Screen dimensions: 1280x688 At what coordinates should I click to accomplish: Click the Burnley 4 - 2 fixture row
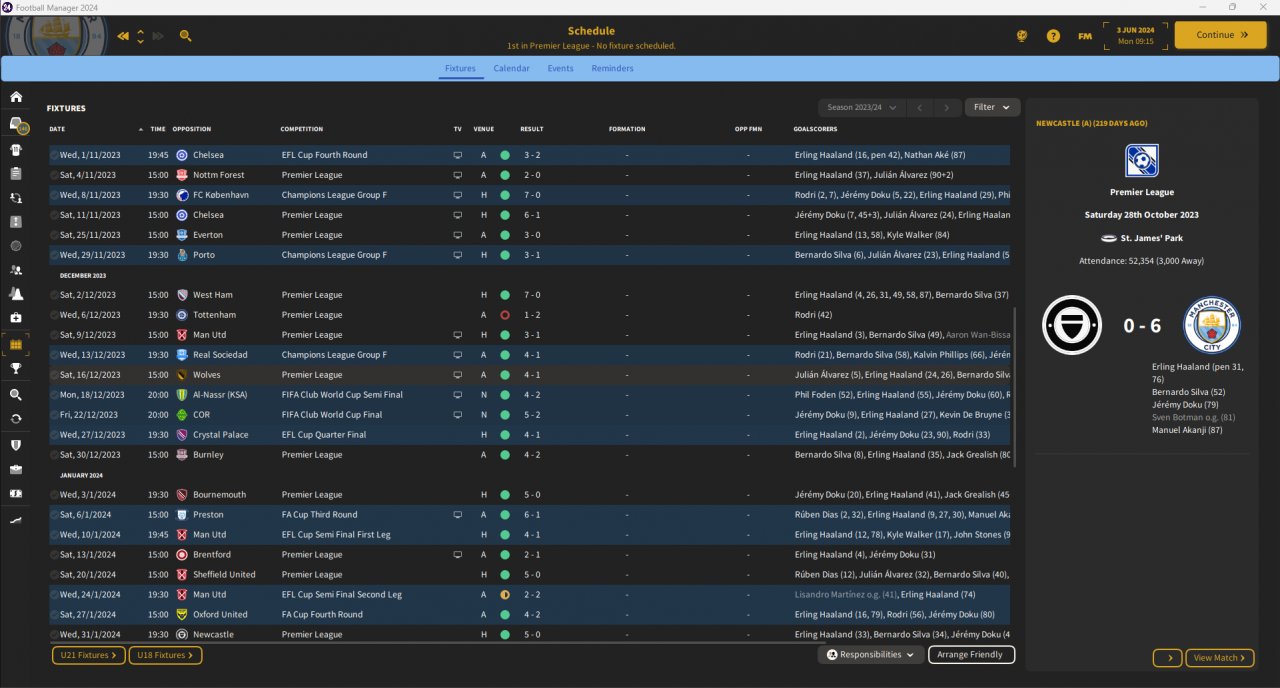[x=529, y=455]
